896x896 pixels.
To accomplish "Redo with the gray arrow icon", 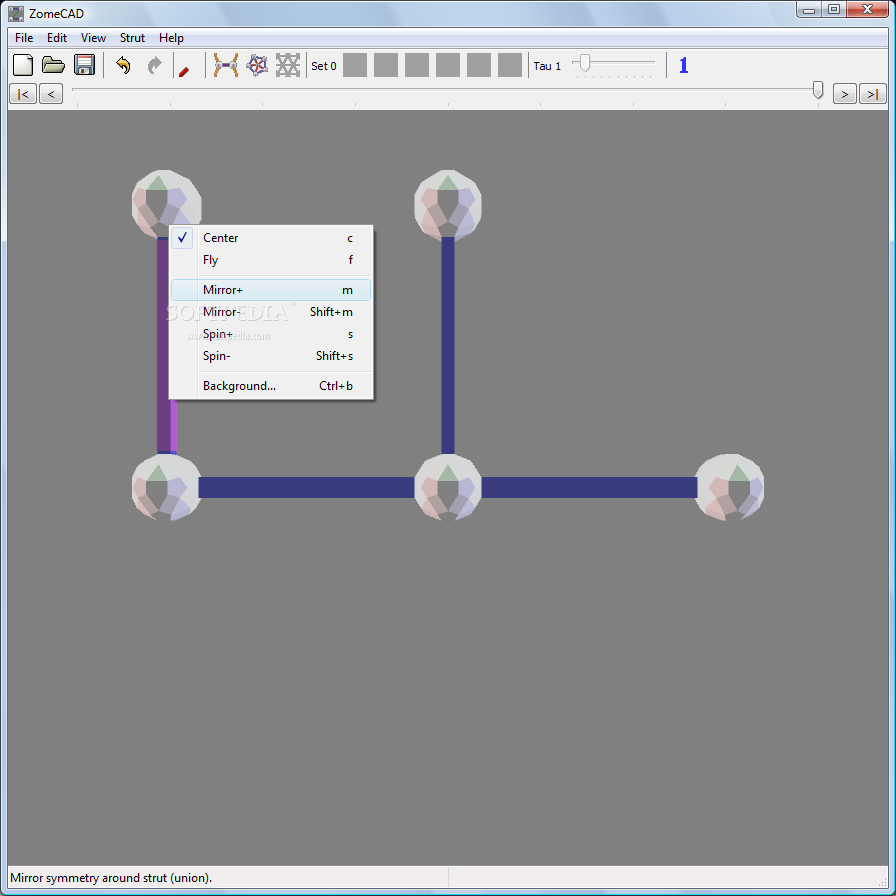I will tap(154, 65).
